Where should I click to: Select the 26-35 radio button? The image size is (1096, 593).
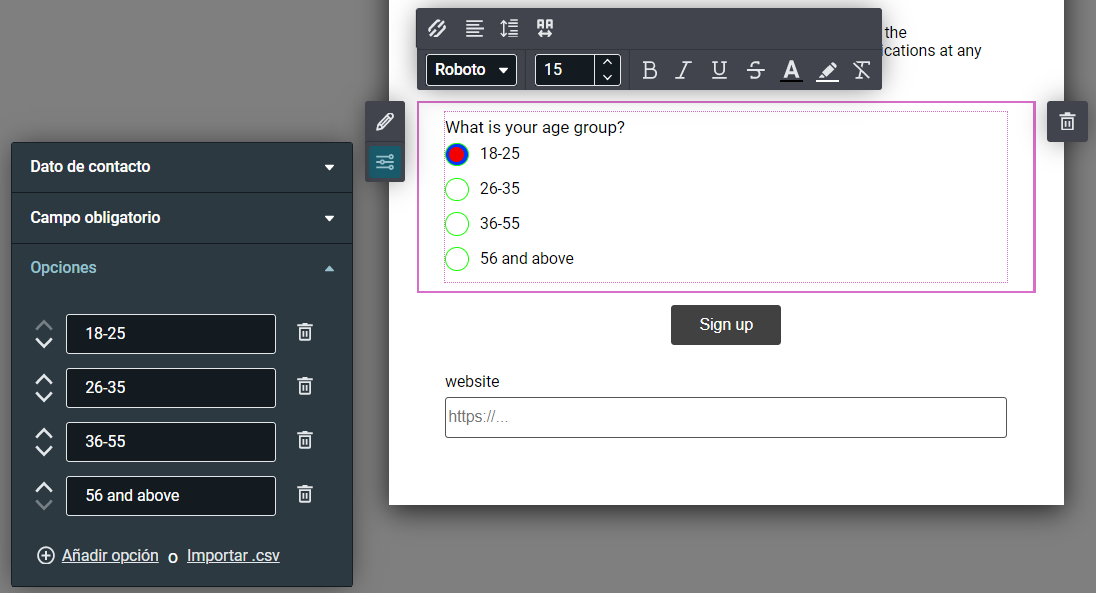pyautogui.click(x=457, y=189)
